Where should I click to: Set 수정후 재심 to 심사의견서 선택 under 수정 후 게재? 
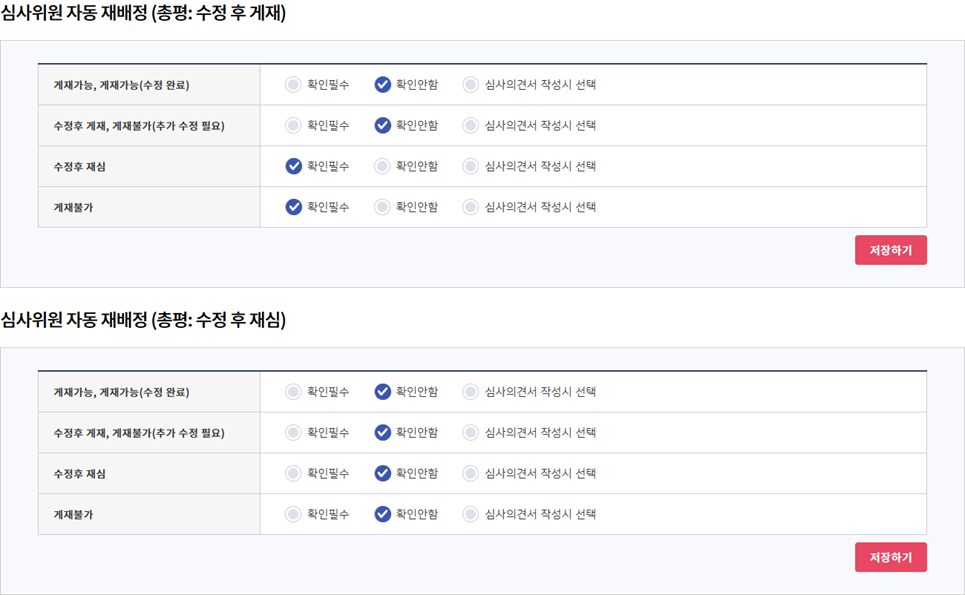point(470,167)
